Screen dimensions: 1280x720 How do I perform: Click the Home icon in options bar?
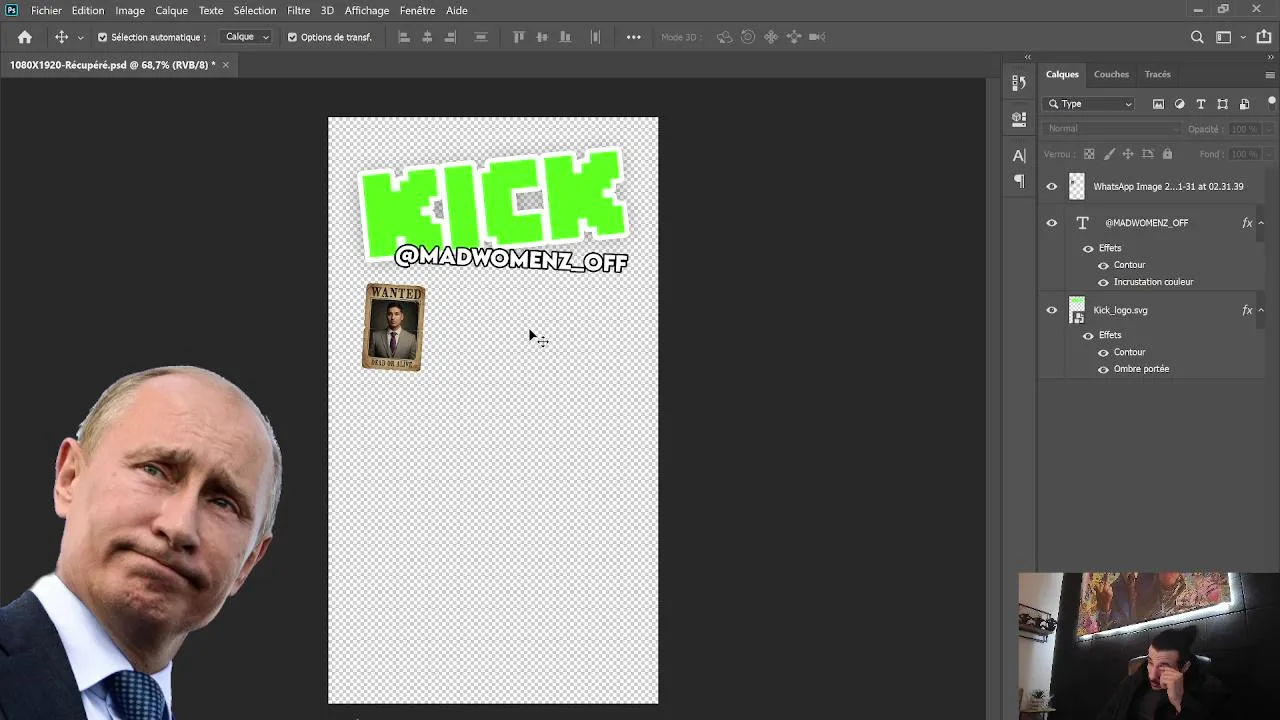click(x=25, y=37)
